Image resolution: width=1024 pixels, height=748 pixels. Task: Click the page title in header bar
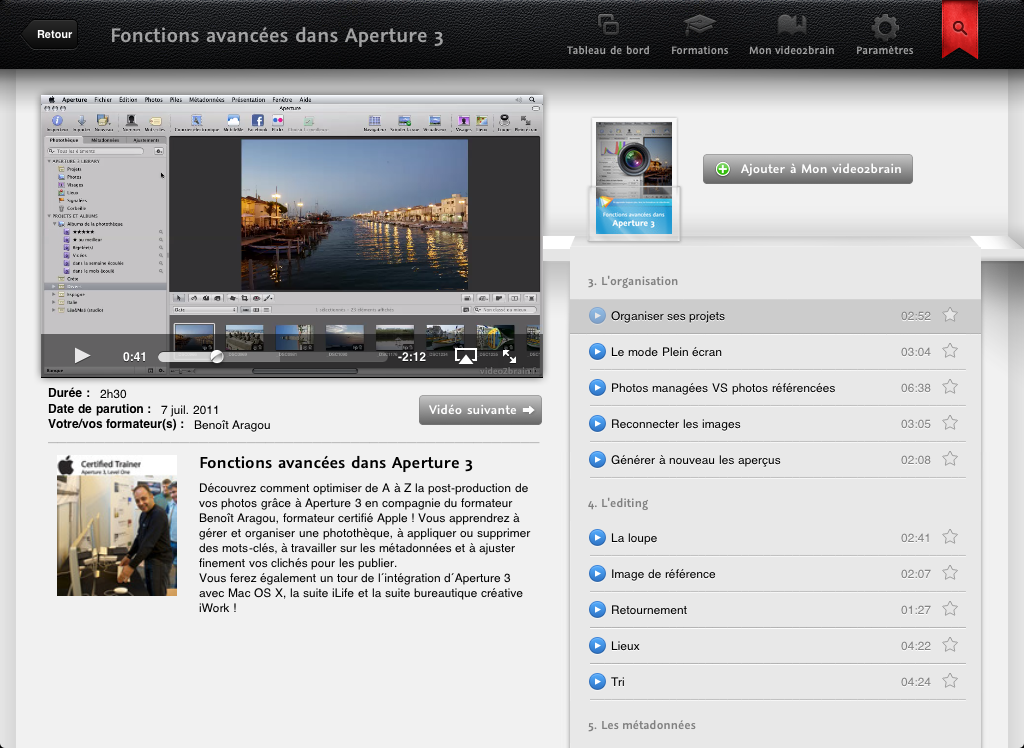tap(277, 36)
